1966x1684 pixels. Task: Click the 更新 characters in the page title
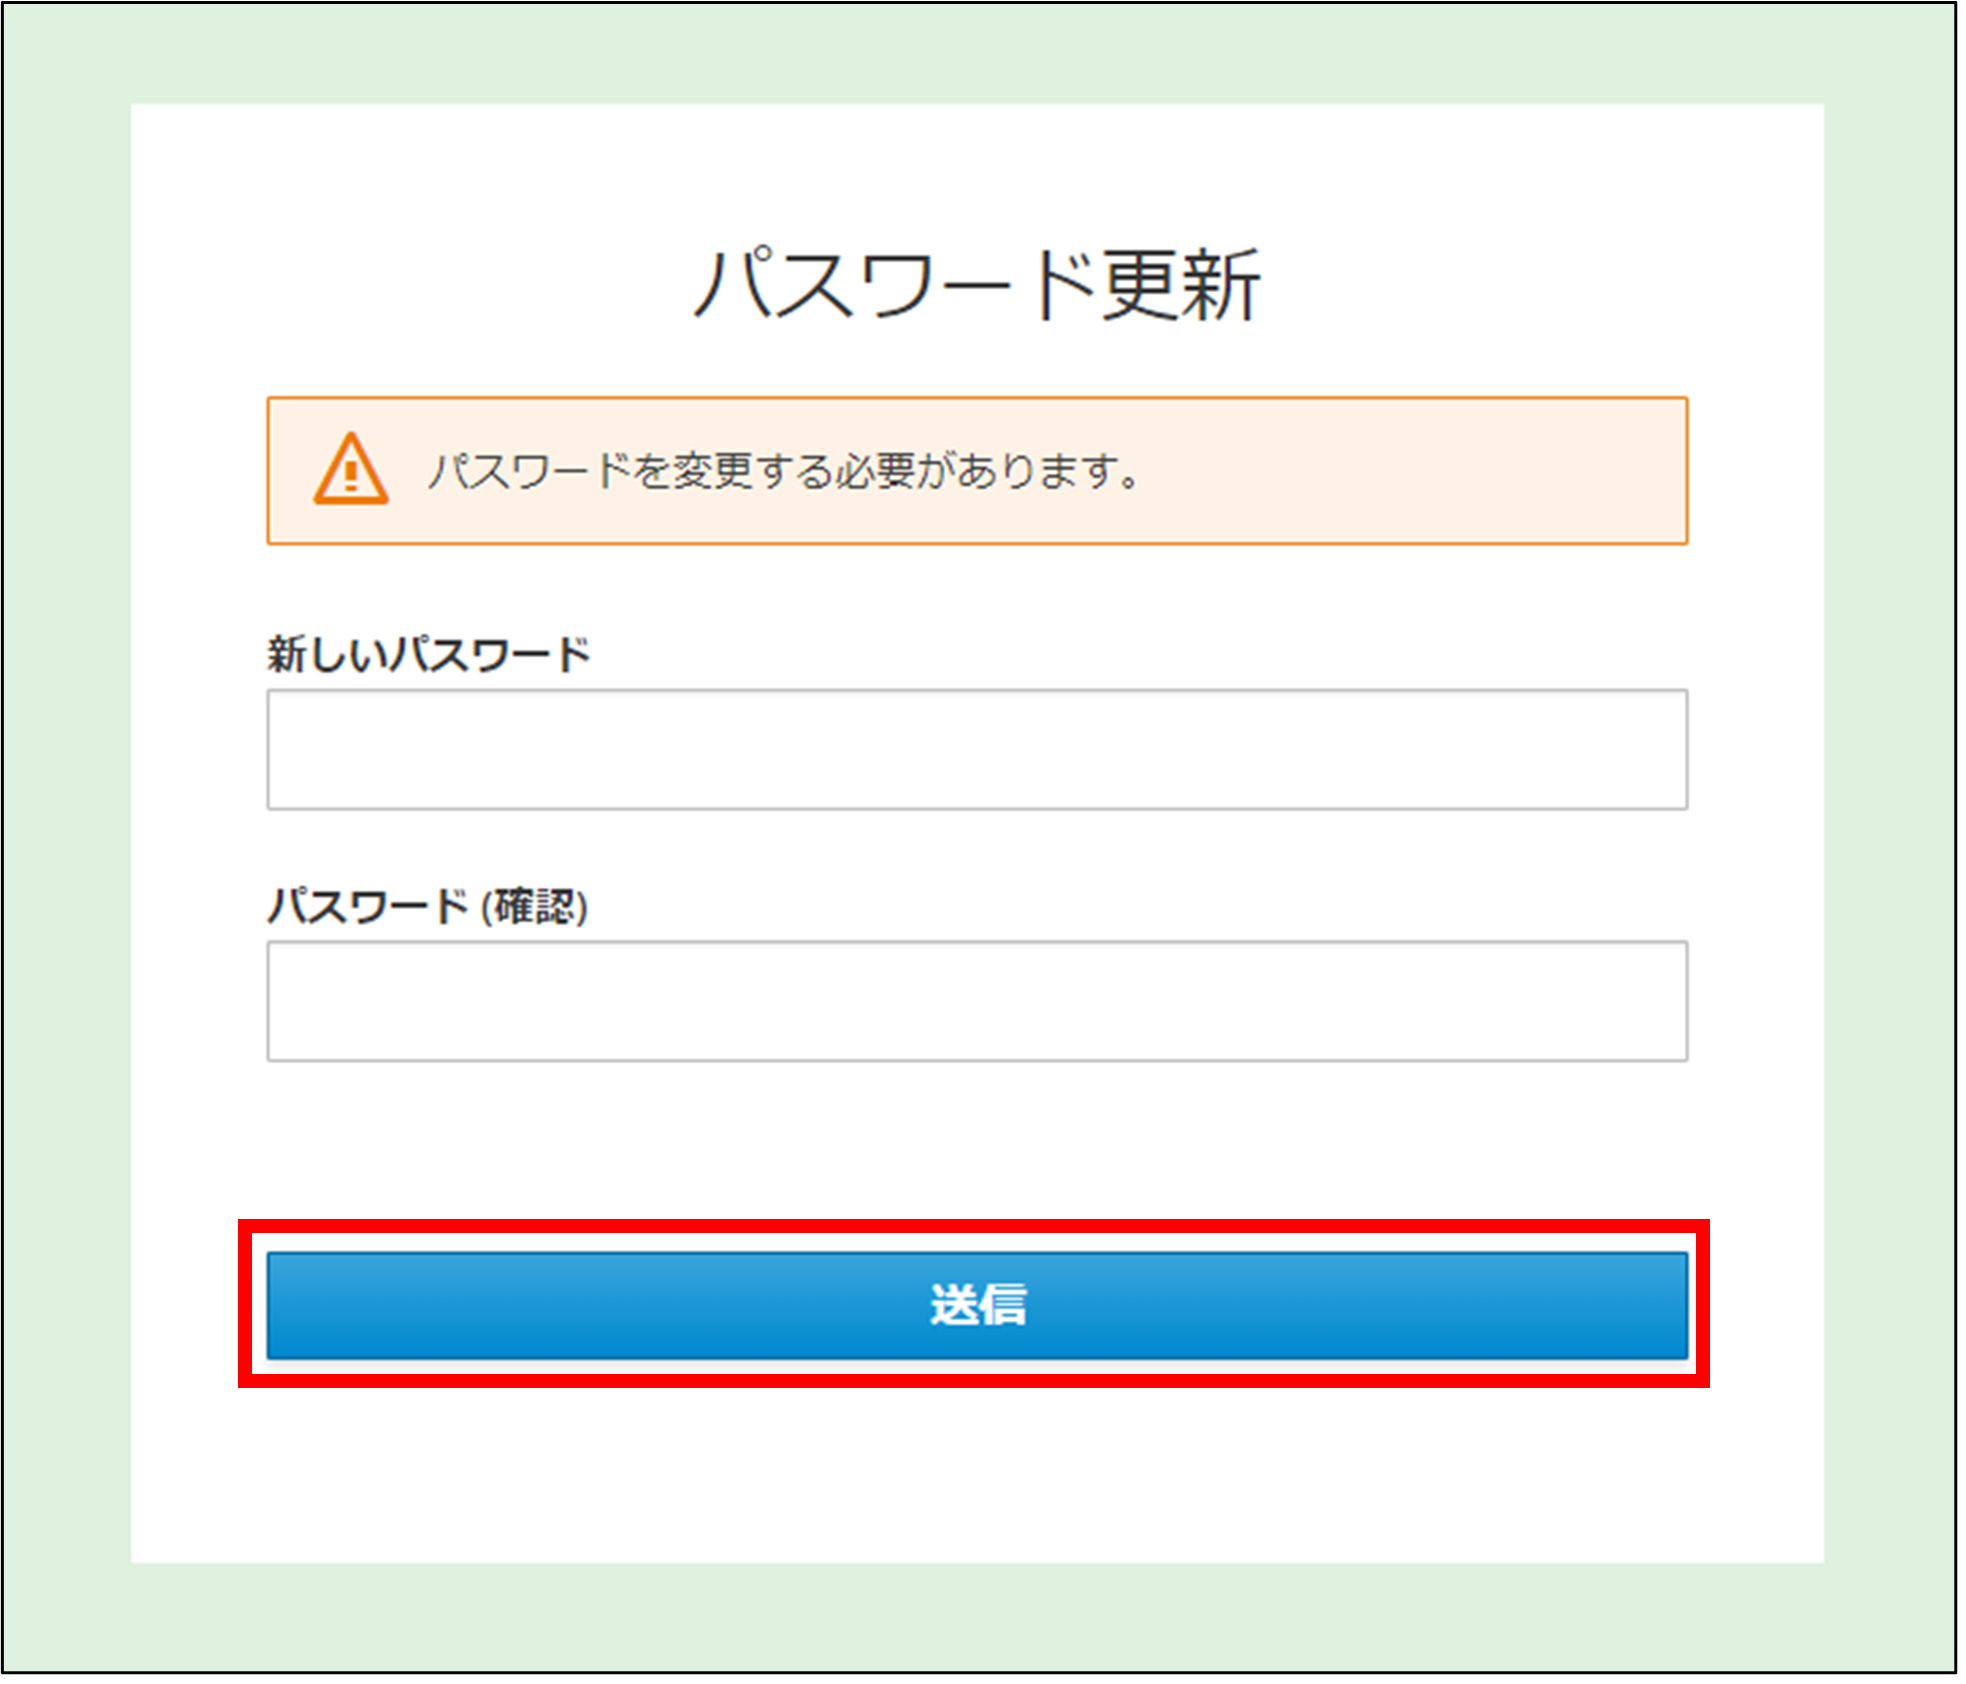(1181, 285)
